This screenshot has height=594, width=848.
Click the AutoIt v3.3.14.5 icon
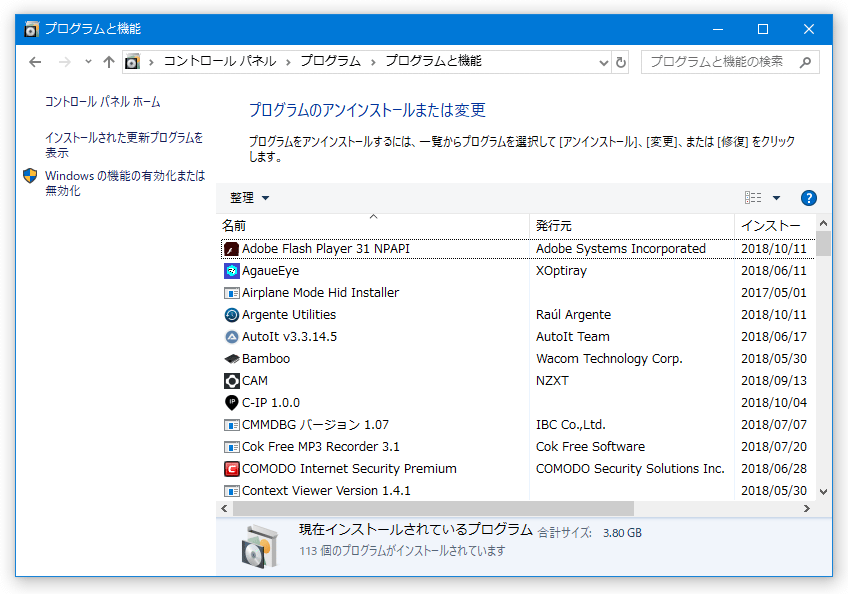(231, 337)
